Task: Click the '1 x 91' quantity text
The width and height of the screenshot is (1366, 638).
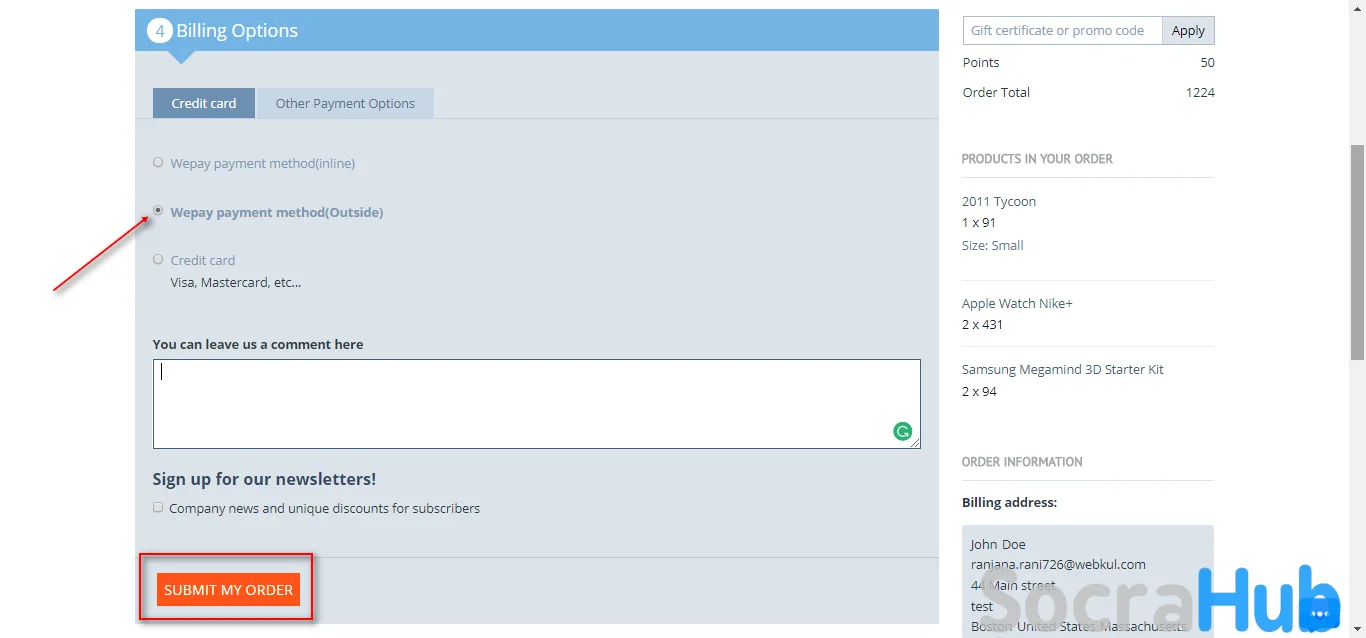Action: (979, 222)
